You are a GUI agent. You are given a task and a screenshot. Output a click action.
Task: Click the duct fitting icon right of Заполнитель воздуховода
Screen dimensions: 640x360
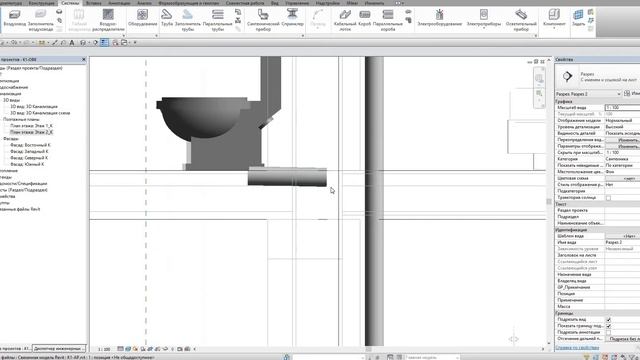[59, 12]
